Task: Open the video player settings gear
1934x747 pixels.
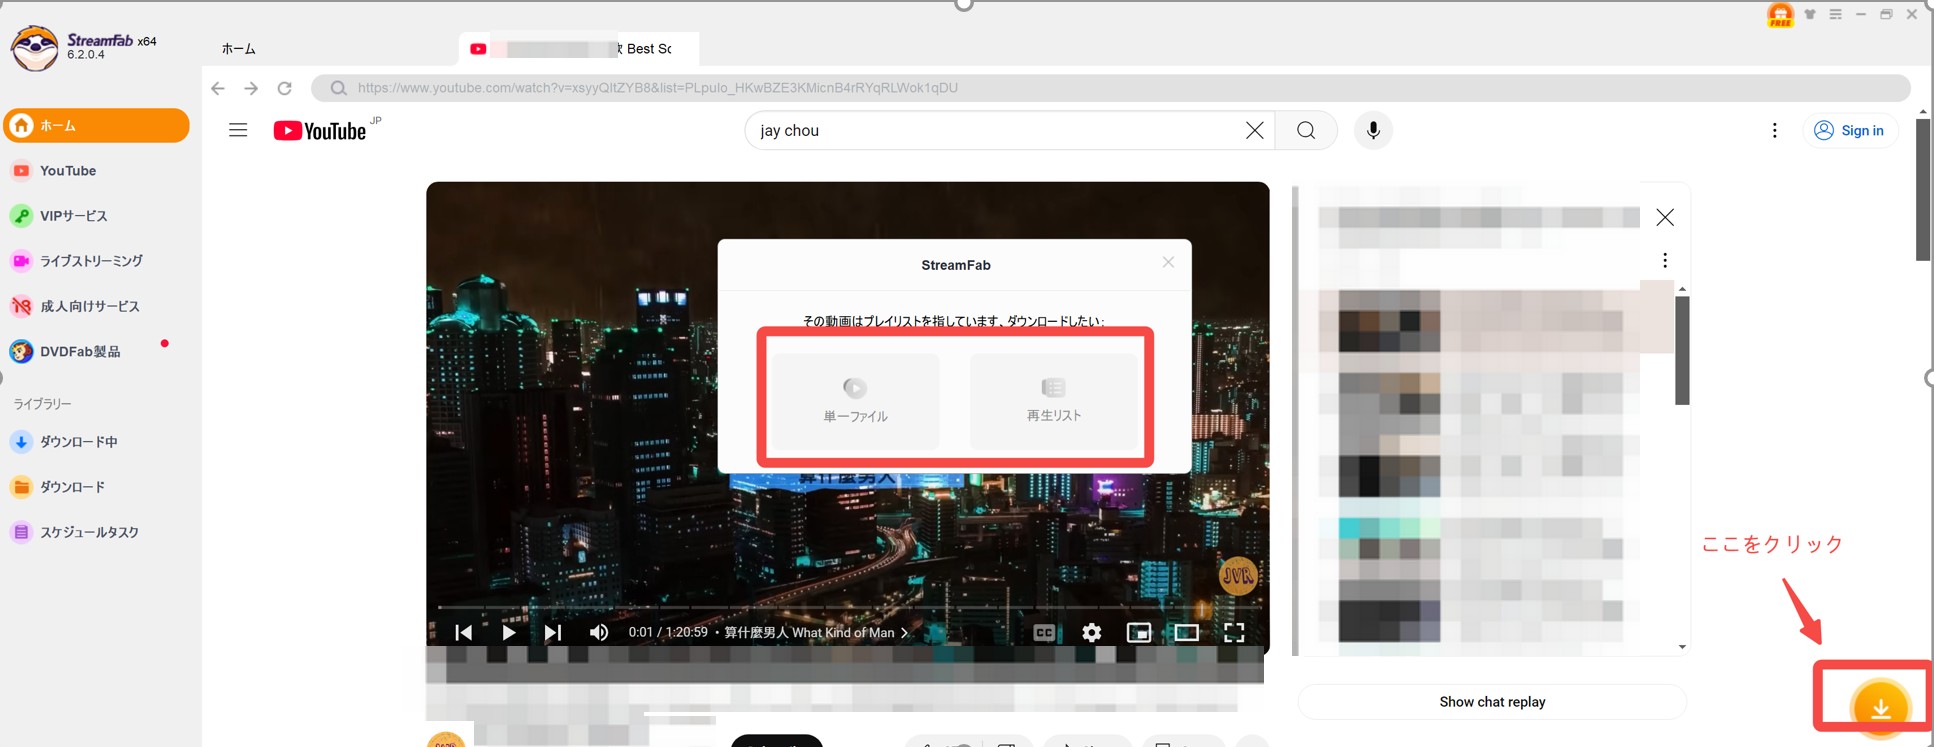Action: [1091, 632]
